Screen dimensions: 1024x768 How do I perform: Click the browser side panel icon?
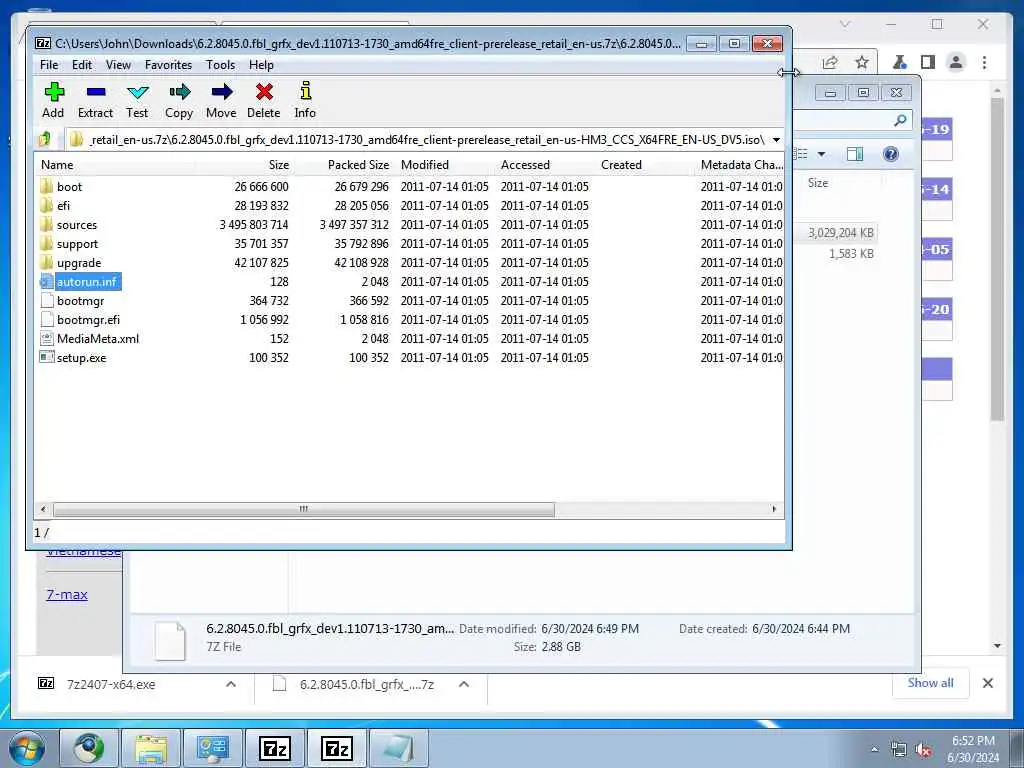coord(927,62)
